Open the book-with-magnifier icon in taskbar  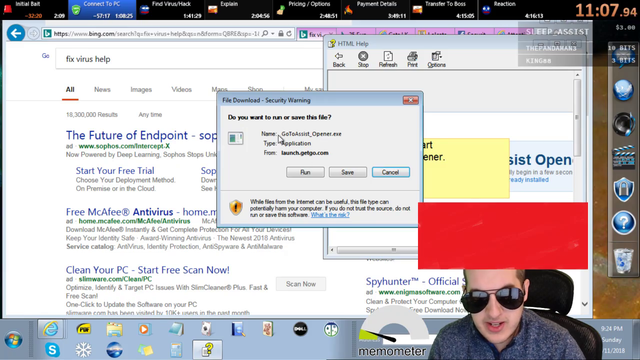pos(238,329)
